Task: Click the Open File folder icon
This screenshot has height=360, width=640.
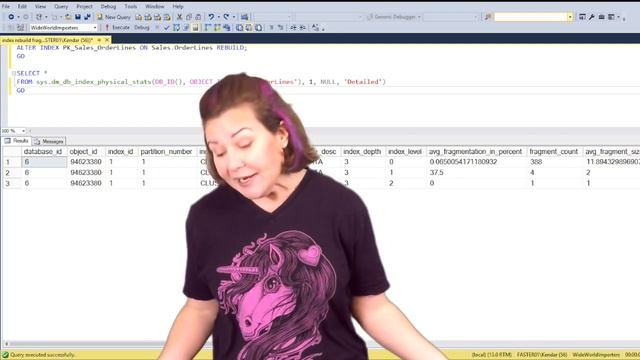Action: click(x=68, y=17)
